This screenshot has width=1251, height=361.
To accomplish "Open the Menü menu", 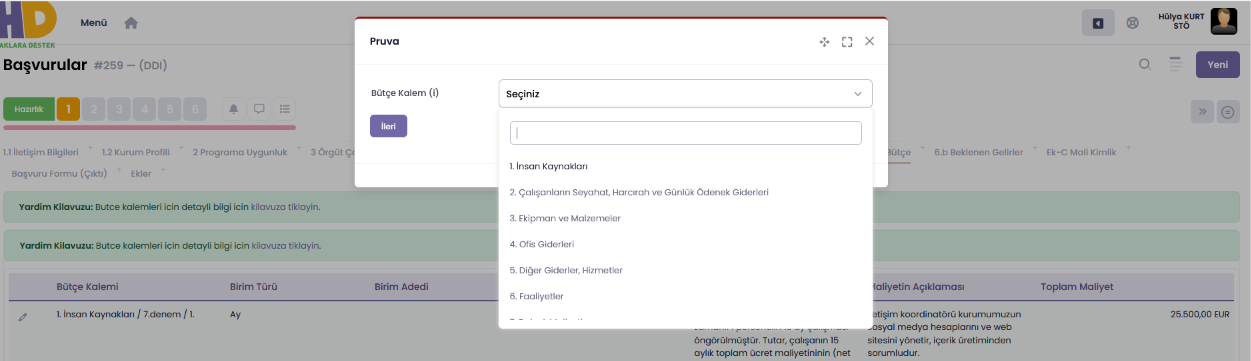I will tap(94, 23).
